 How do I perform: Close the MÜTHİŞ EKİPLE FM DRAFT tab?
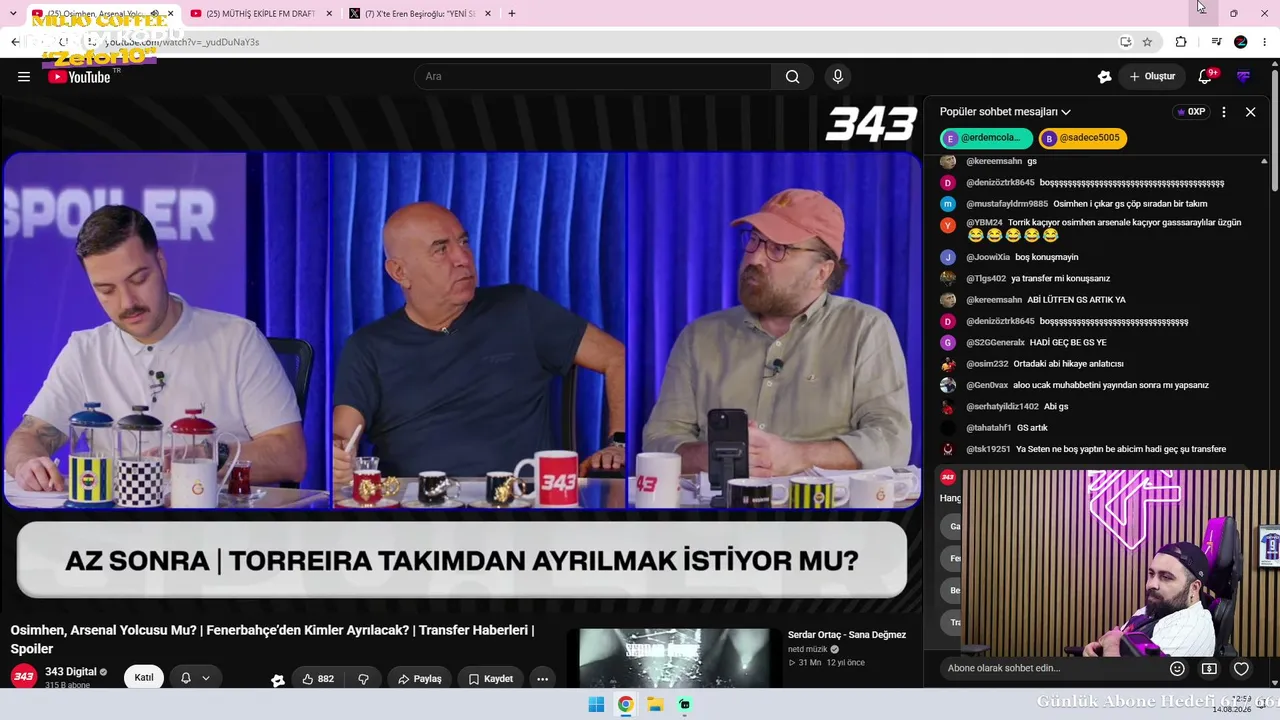(329, 14)
